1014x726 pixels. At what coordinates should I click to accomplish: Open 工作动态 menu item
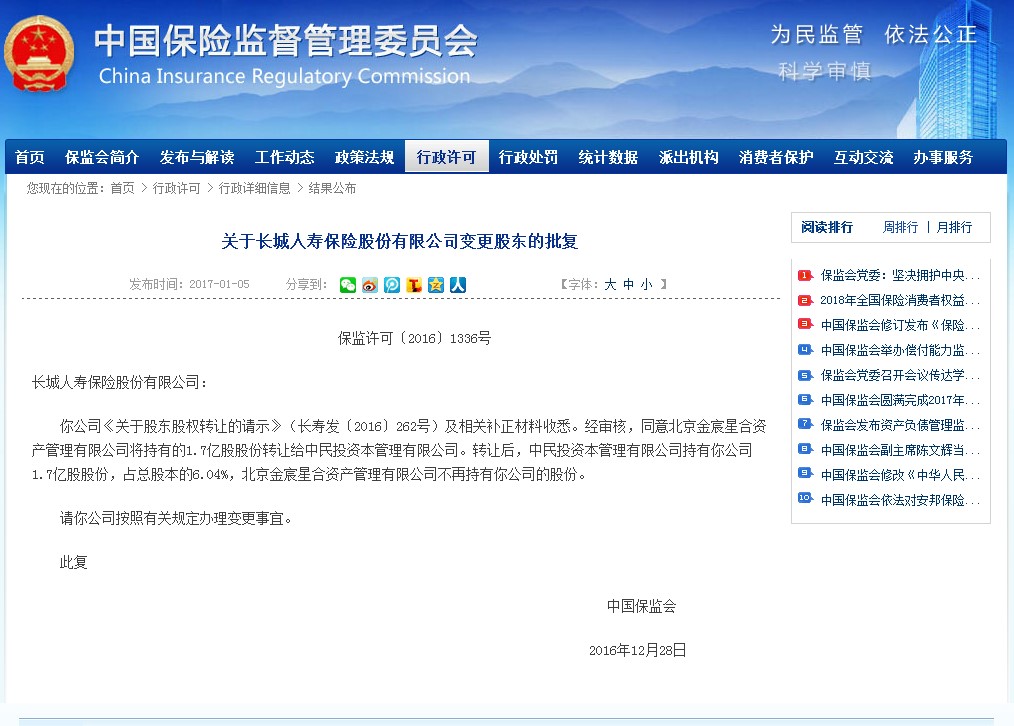pos(285,157)
